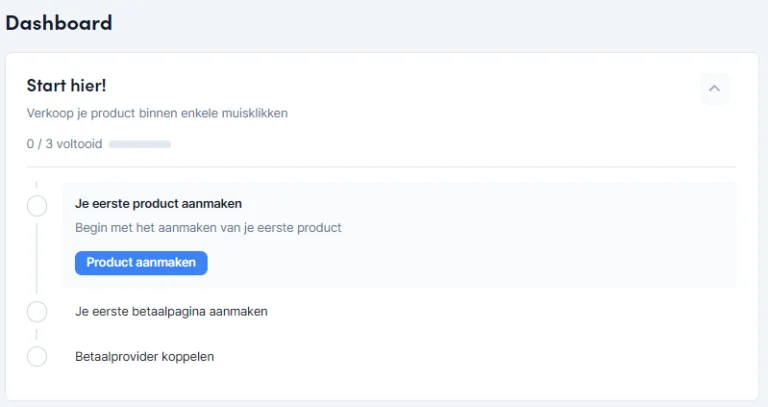The width and height of the screenshot is (768, 407).
Task: Expand the Je eerste betaalpagina aanmaken step
Action: point(171,311)
